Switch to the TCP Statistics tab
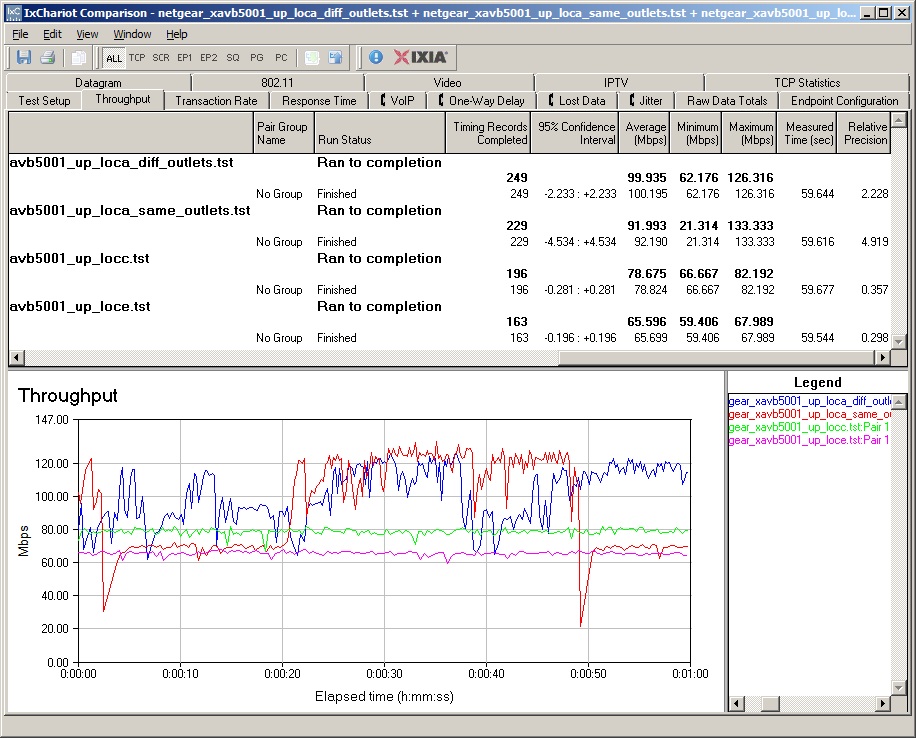The image size is (916, 738). tap(807, 82)
